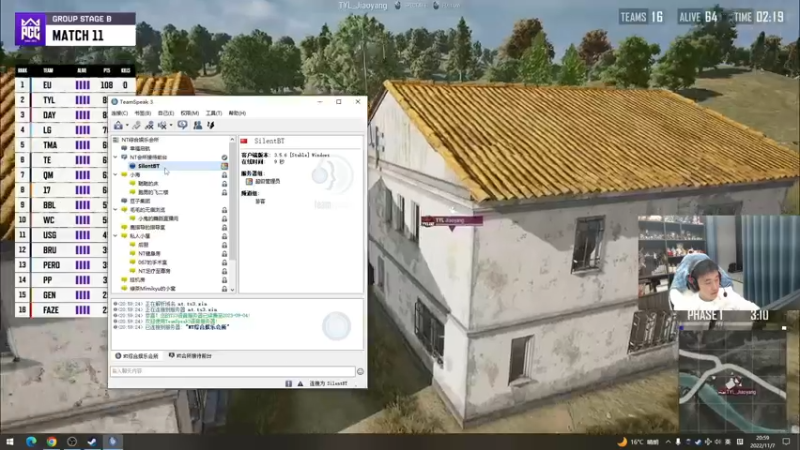
Task: Click the last icon in the TeamSpeak toolbar
Action: pyautogui.click(x=211, y=125)
